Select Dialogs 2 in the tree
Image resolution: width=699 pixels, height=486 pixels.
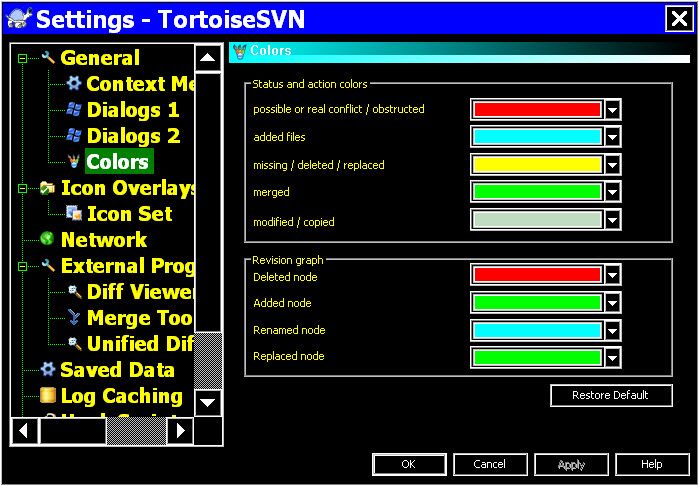pyautogui.click(x=133, y=136)
